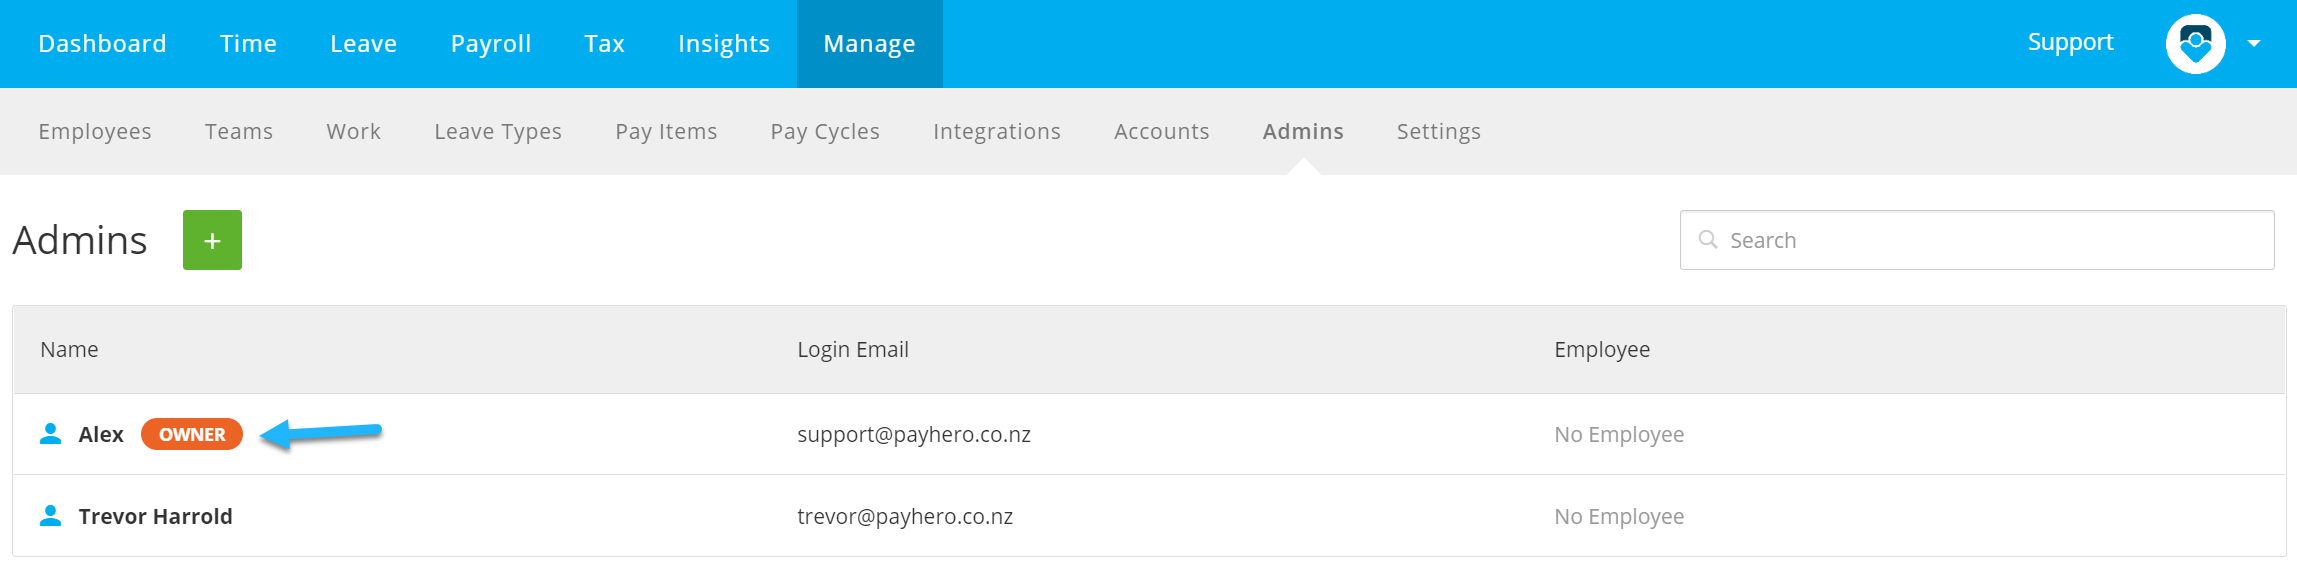Open the Trevor Harrold admin row

(x=1149, y=516)
